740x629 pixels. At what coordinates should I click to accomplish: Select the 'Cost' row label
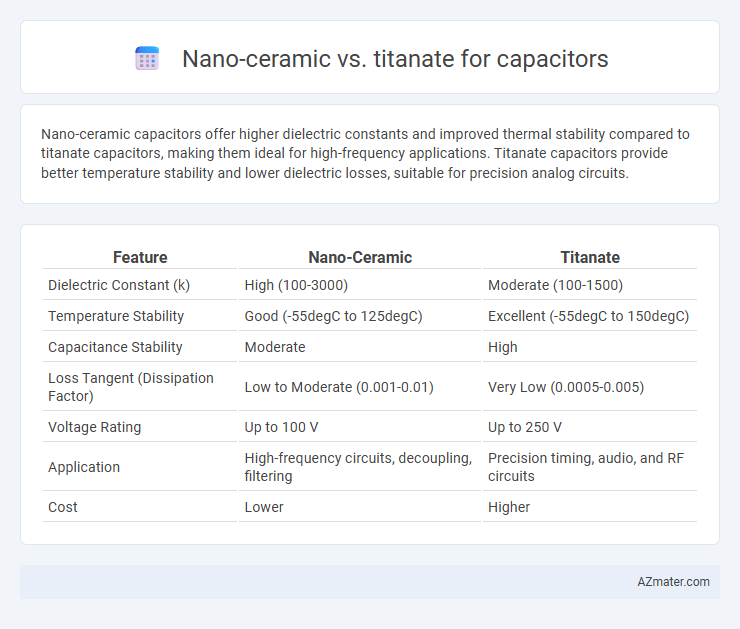tap(63, 507)
